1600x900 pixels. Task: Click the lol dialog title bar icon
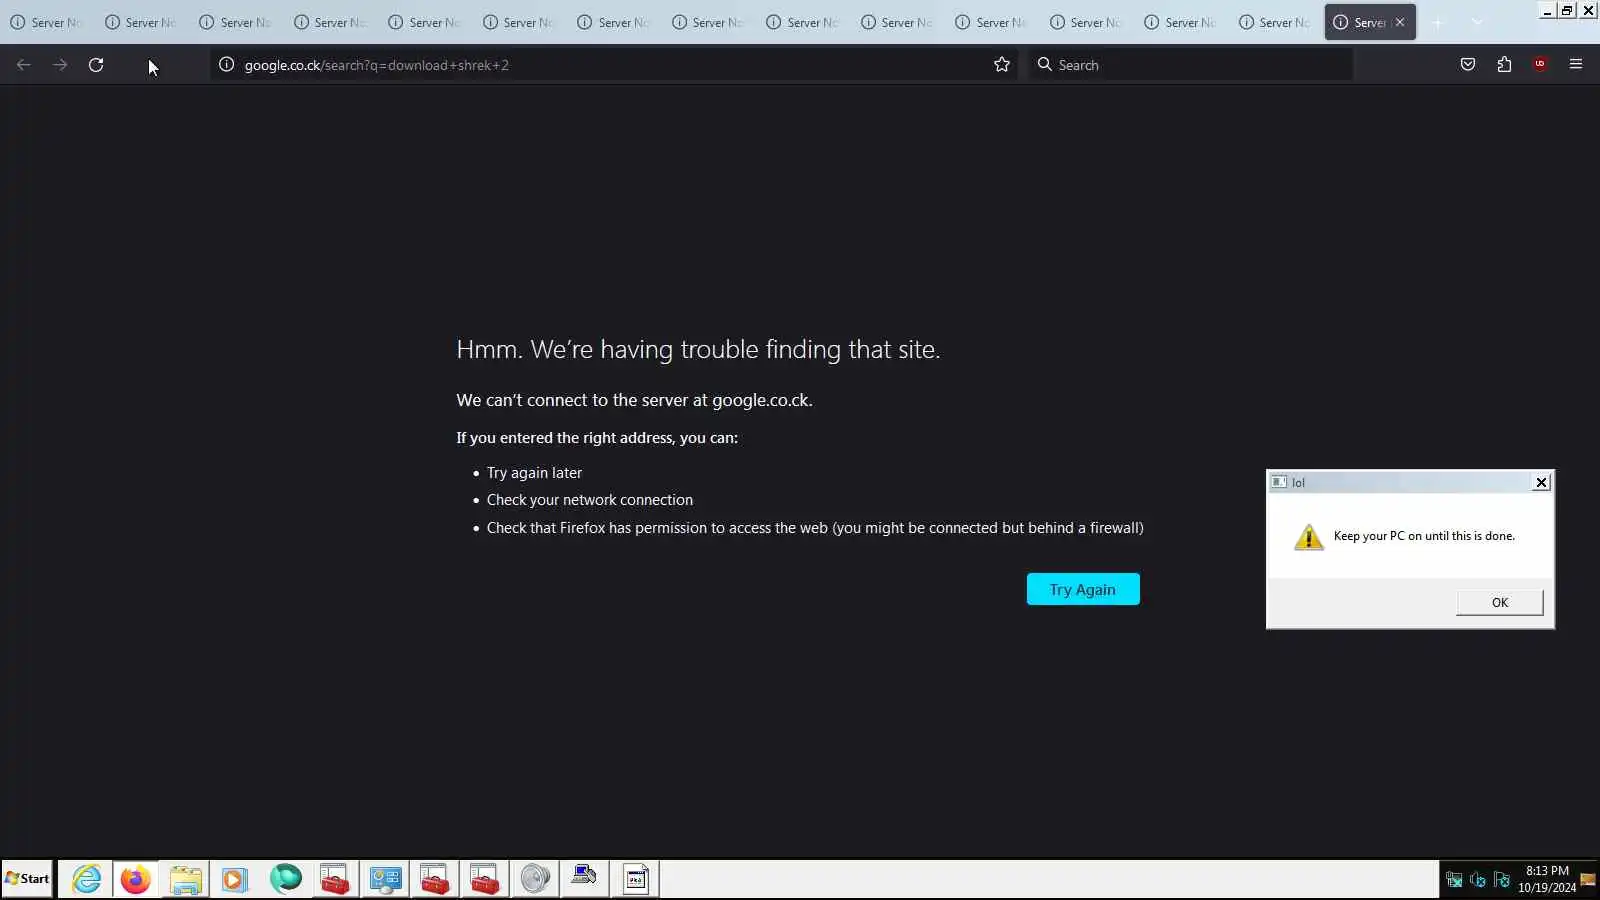1279,482
